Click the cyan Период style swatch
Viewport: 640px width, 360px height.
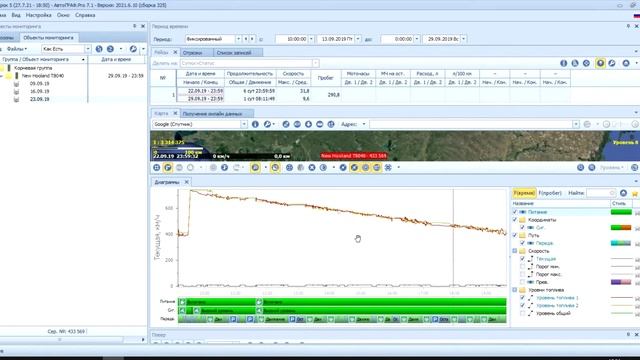point(621,243)
